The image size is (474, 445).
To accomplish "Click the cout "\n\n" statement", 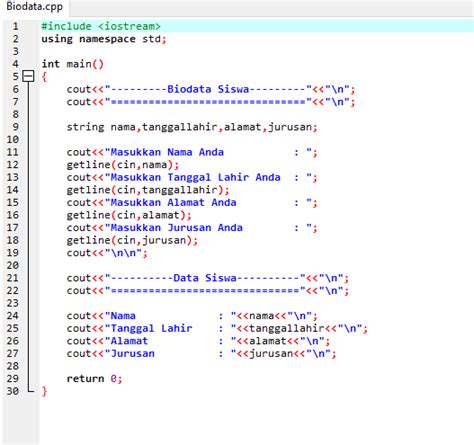I will 107,253.
